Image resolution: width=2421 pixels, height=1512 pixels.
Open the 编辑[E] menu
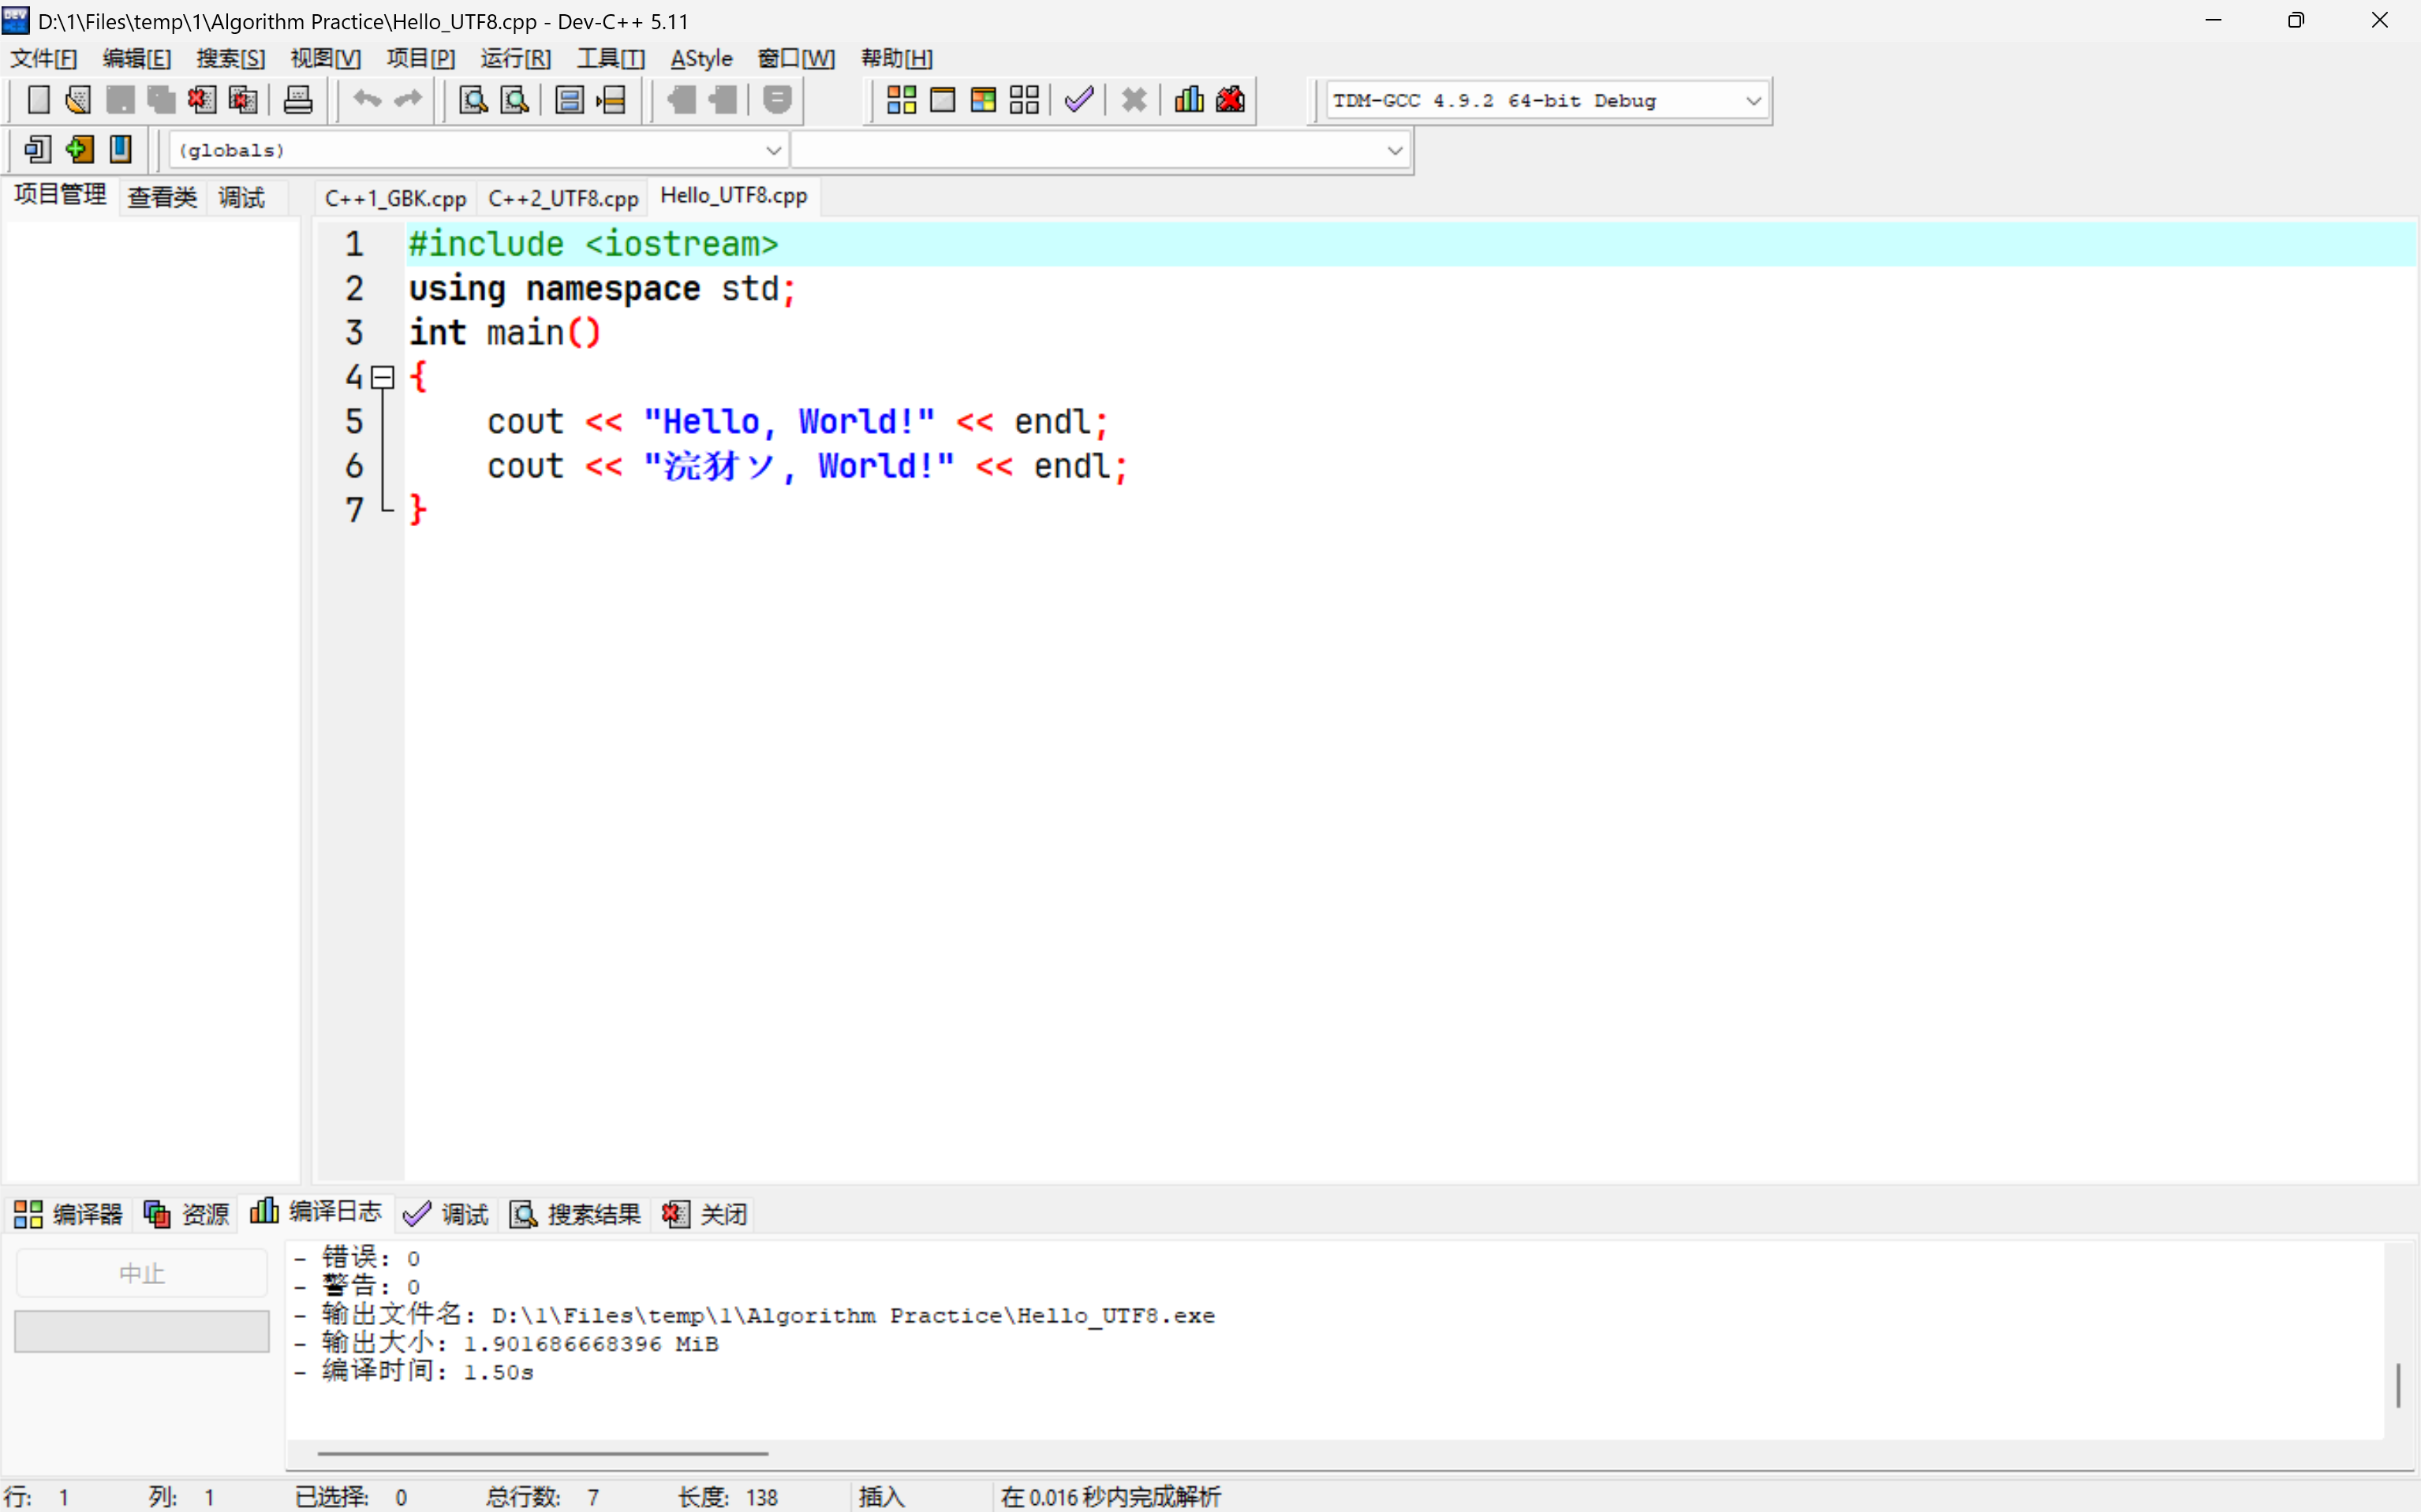[x=137, y=58]
